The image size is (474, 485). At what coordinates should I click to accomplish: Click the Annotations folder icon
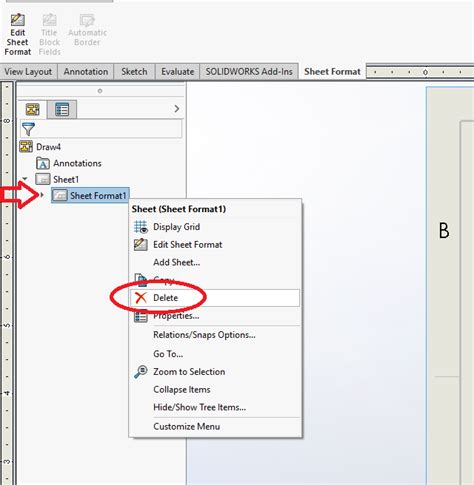click(x=43, y=163)
